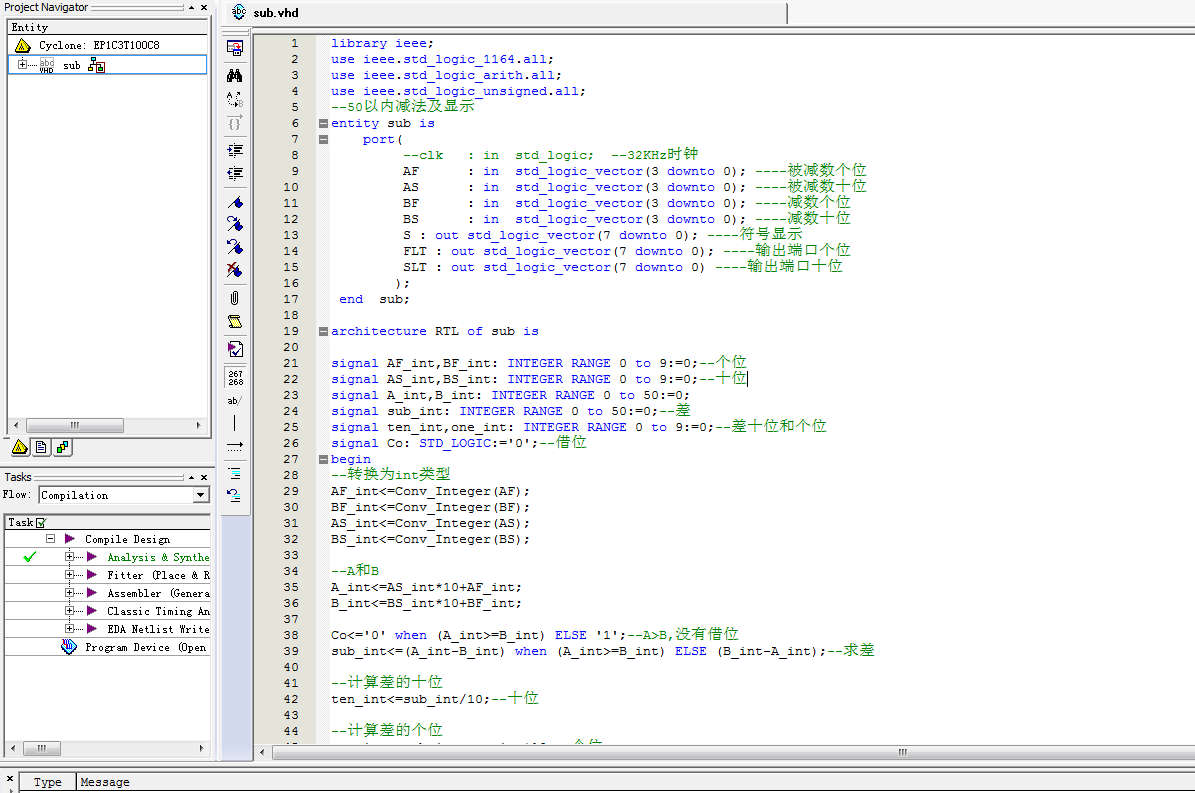Screen dimensions: 1195x793
Task: Click the Assembler task purple play arrow
Action: [x=92, y=593]
